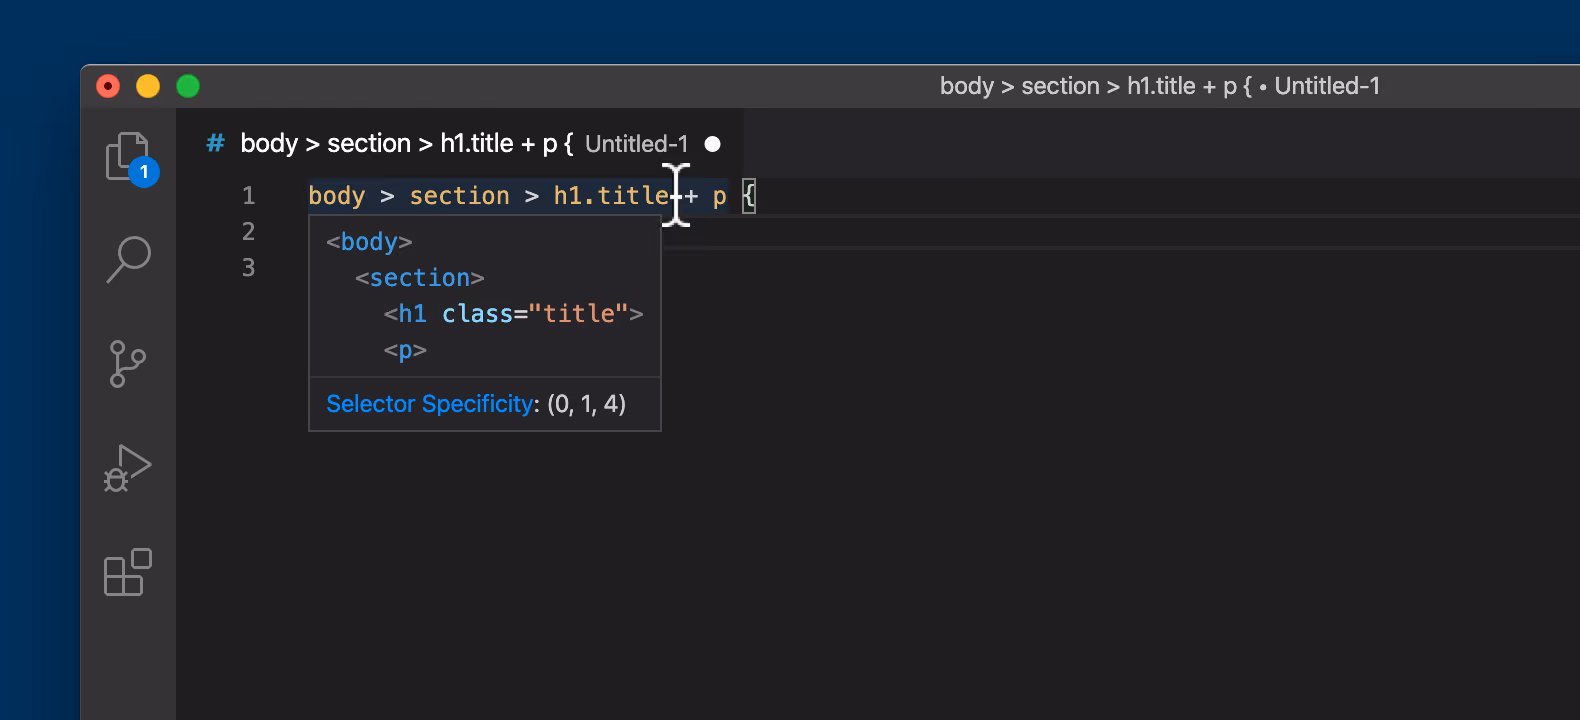The height and width of the screenshot is (720, 1580).
Task: Click line number 3 in the gutter
Action: pyautogui.click(x=248, y=268)
